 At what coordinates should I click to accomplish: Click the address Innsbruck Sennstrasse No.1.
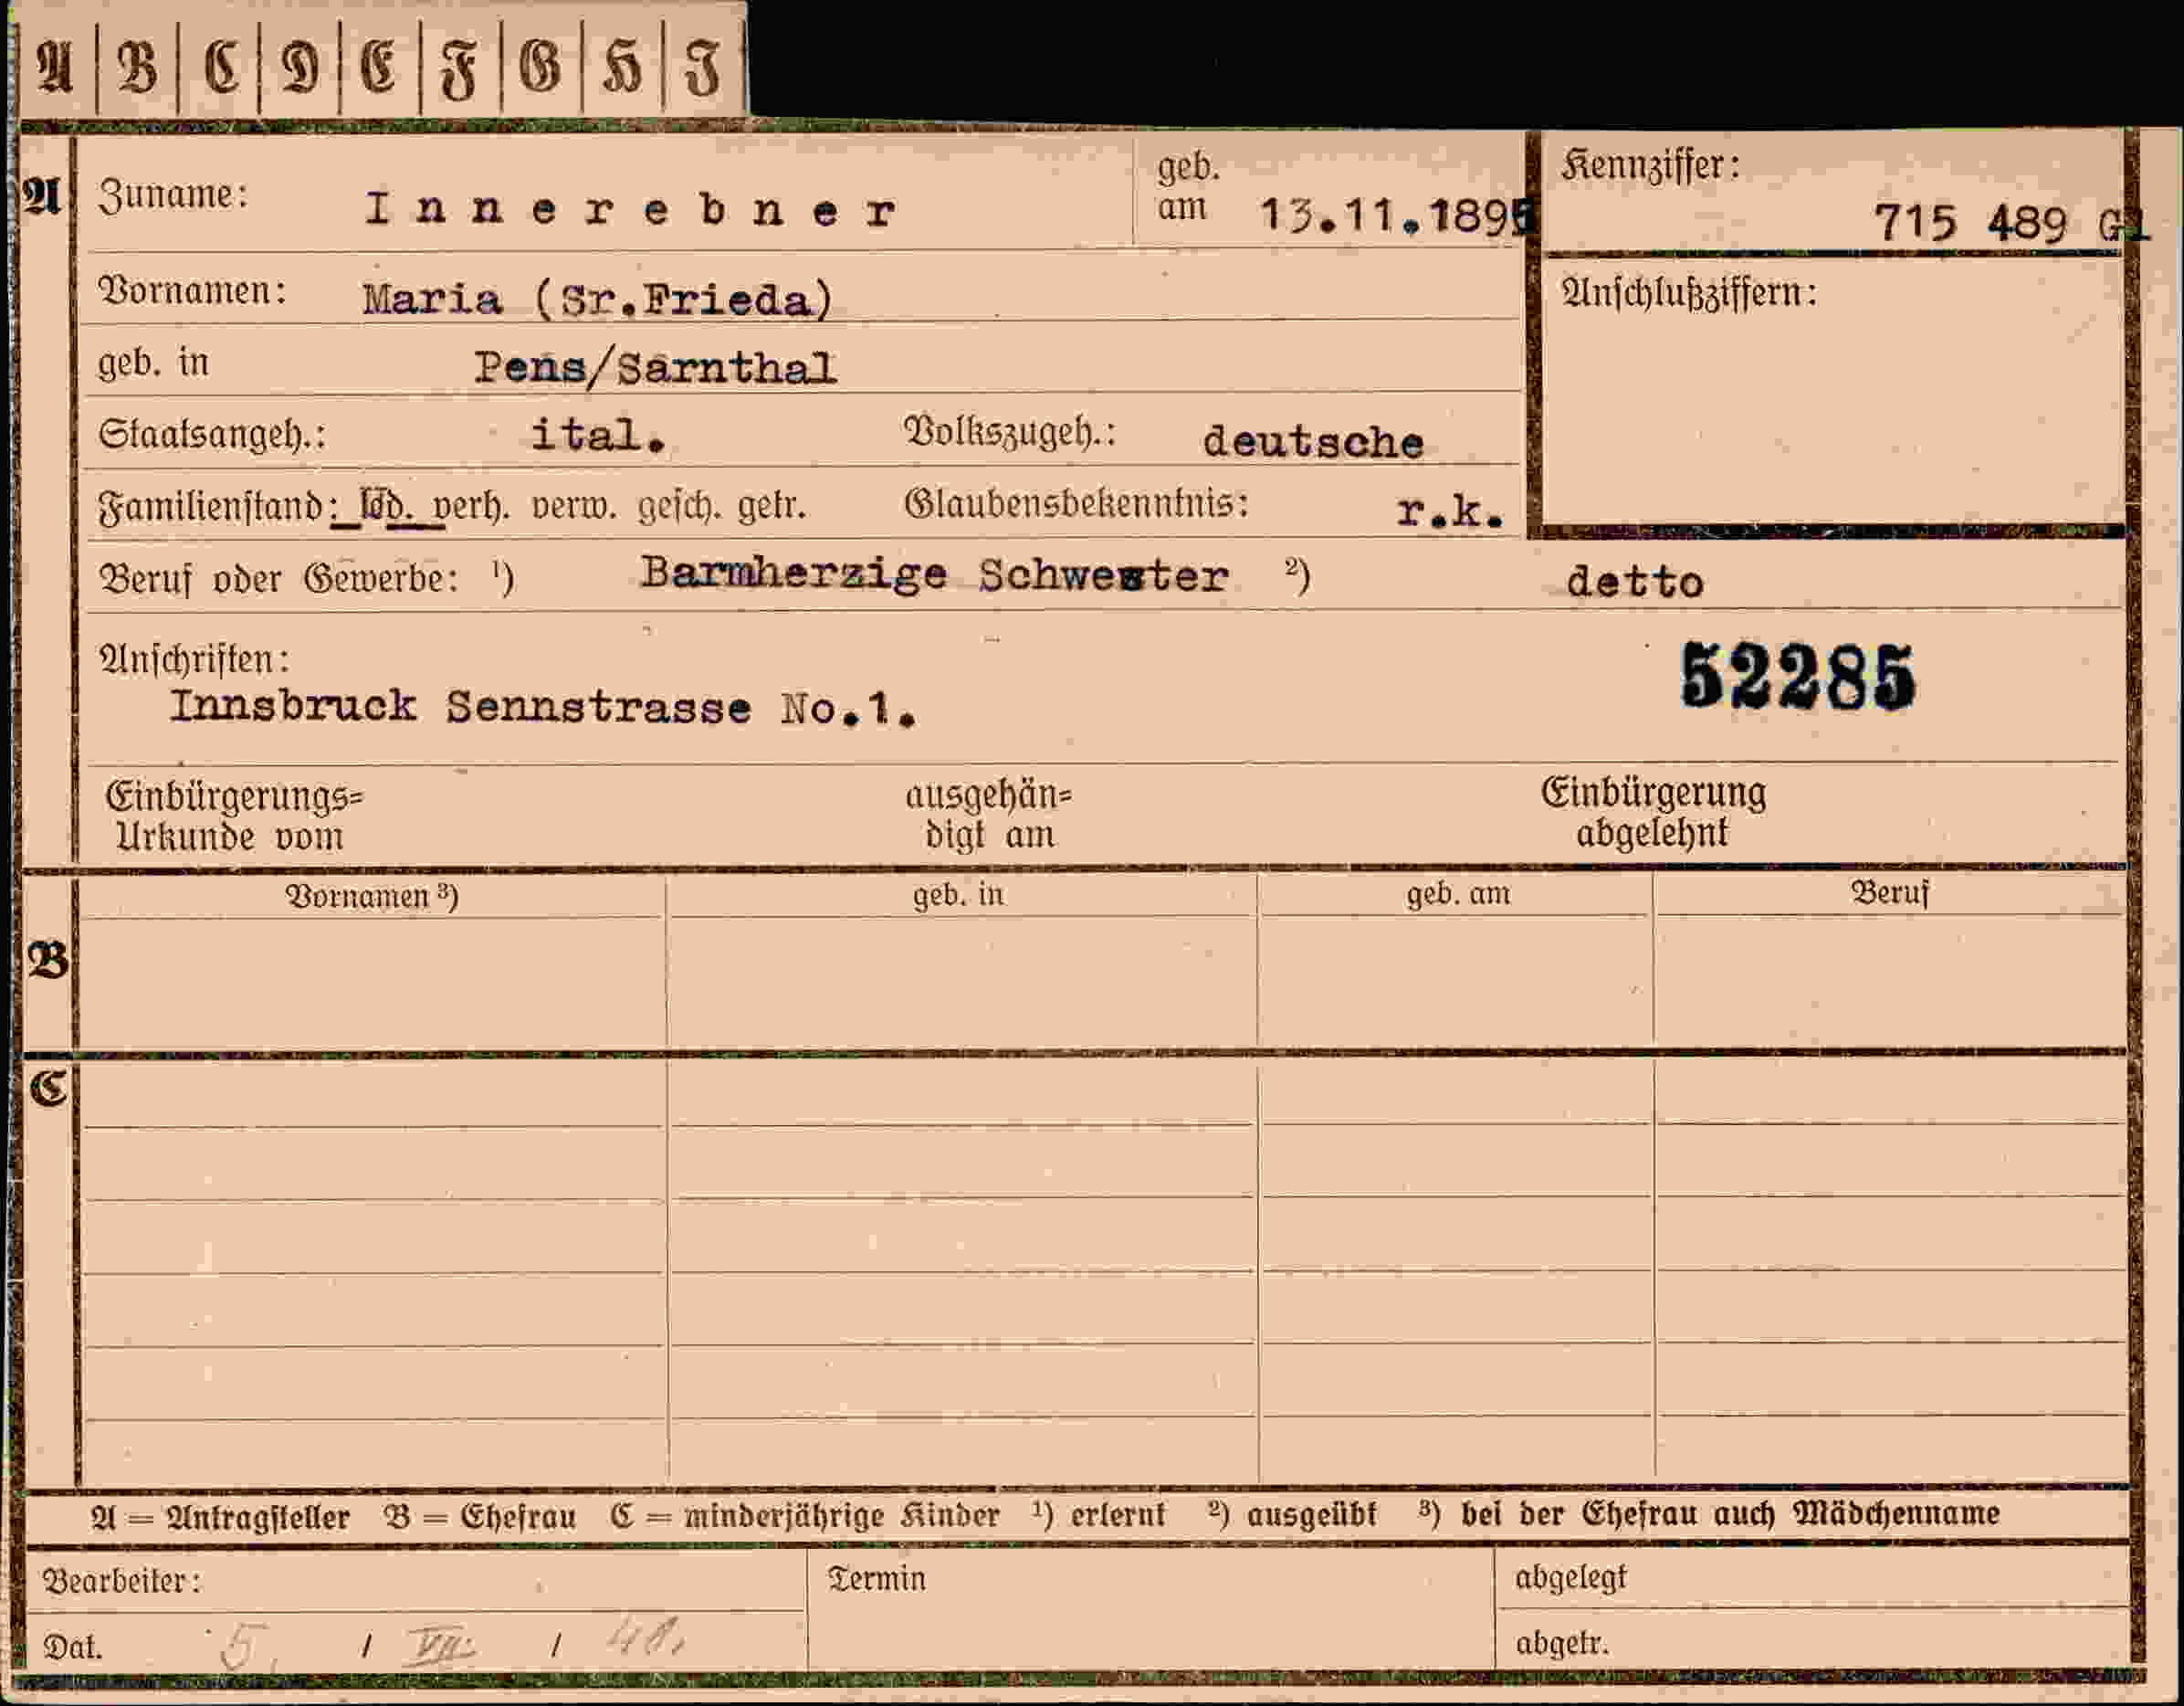(543, 707)
